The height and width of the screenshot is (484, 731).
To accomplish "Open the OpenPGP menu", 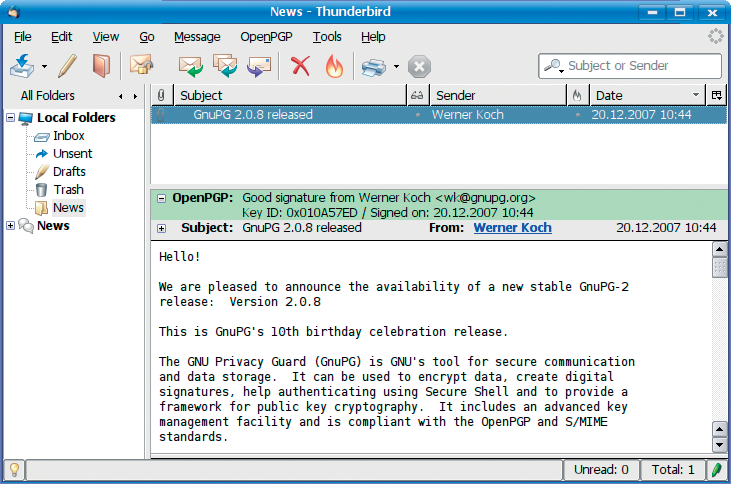I will tap(266, 37).
